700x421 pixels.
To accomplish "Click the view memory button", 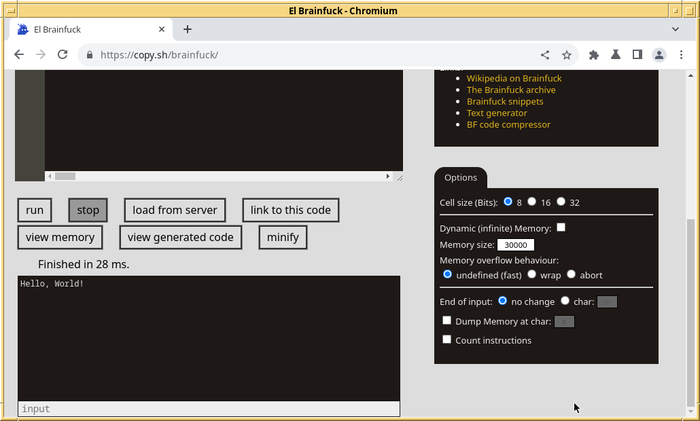I will coord(60,238).
